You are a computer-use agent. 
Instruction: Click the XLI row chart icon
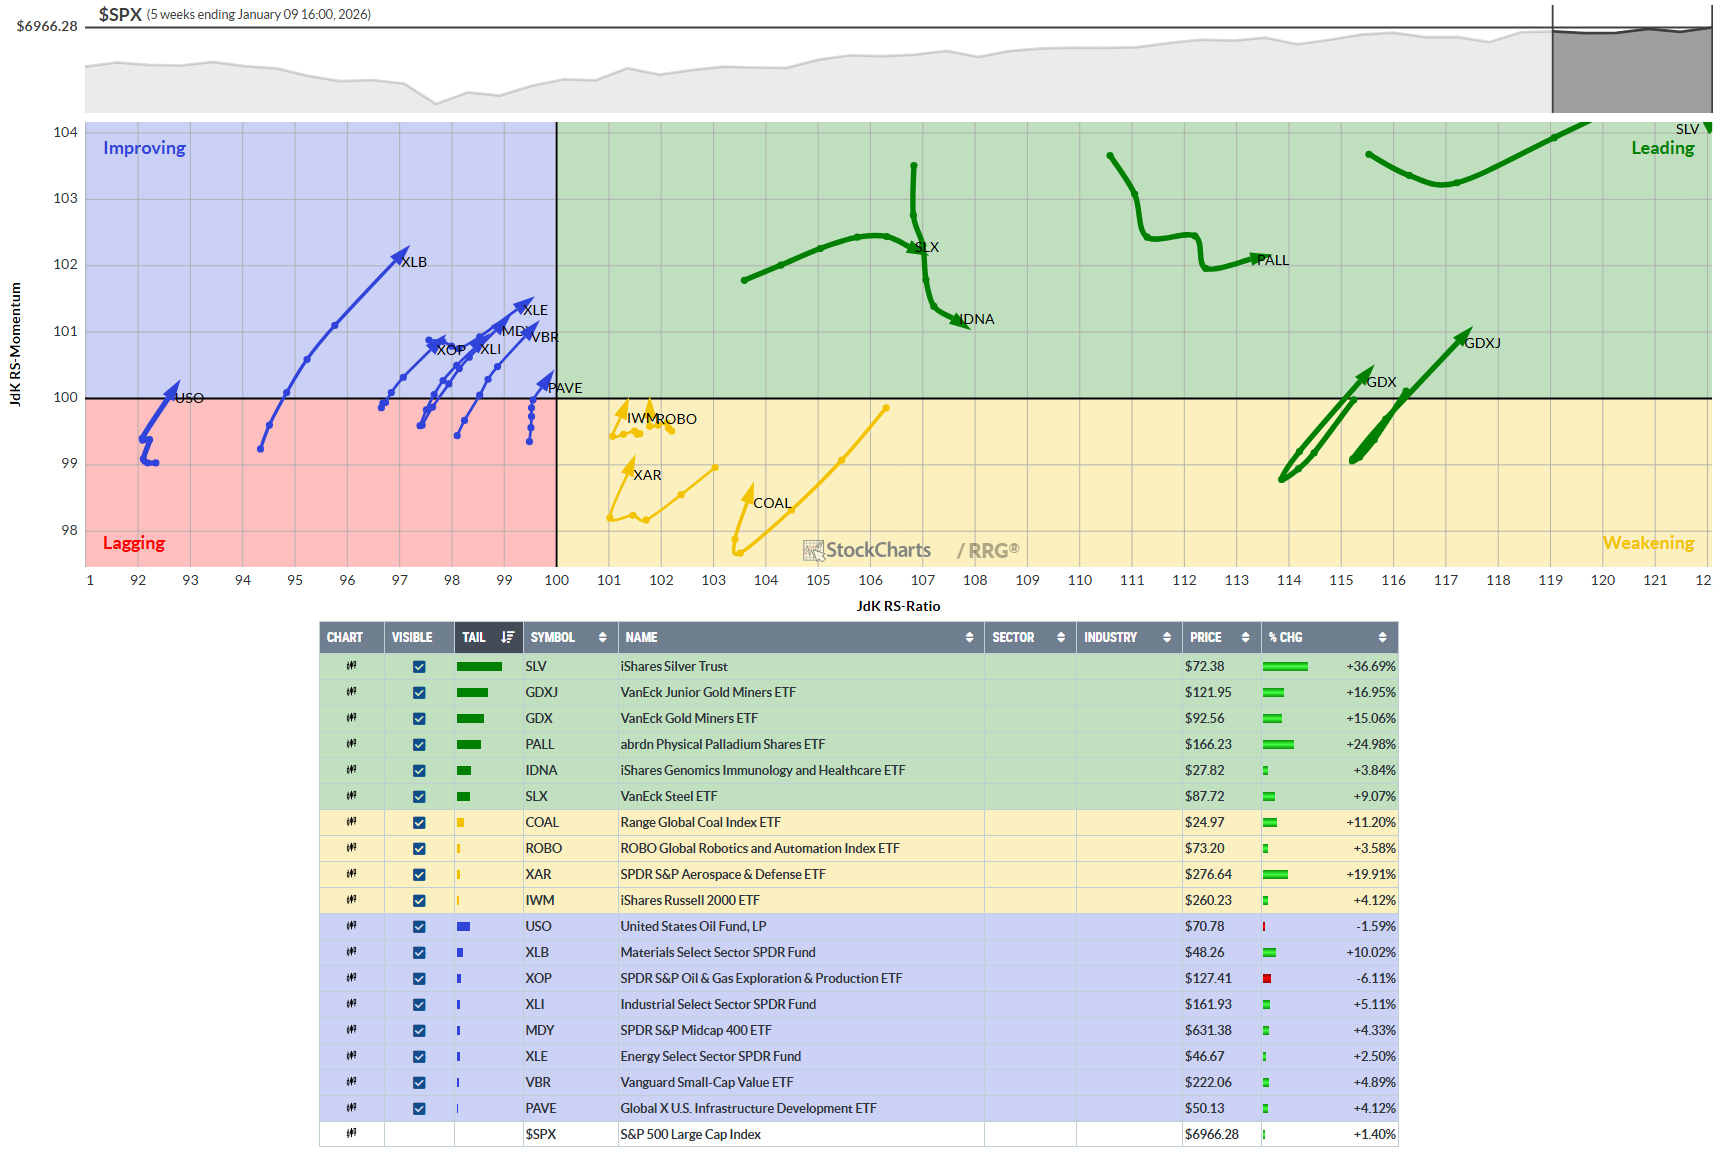351,1004
